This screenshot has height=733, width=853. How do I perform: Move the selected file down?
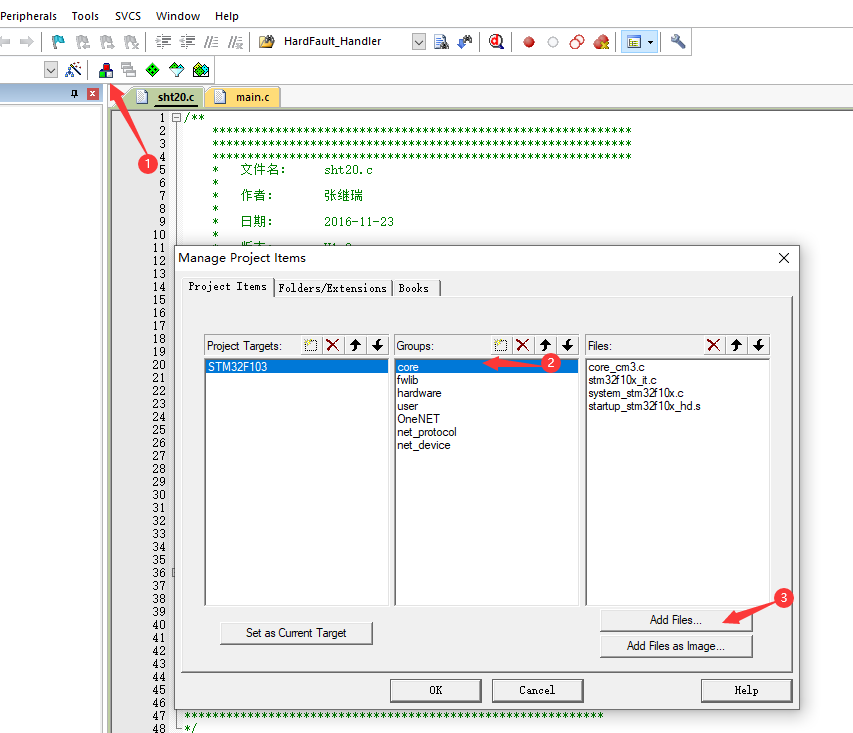tap(758, 345)
